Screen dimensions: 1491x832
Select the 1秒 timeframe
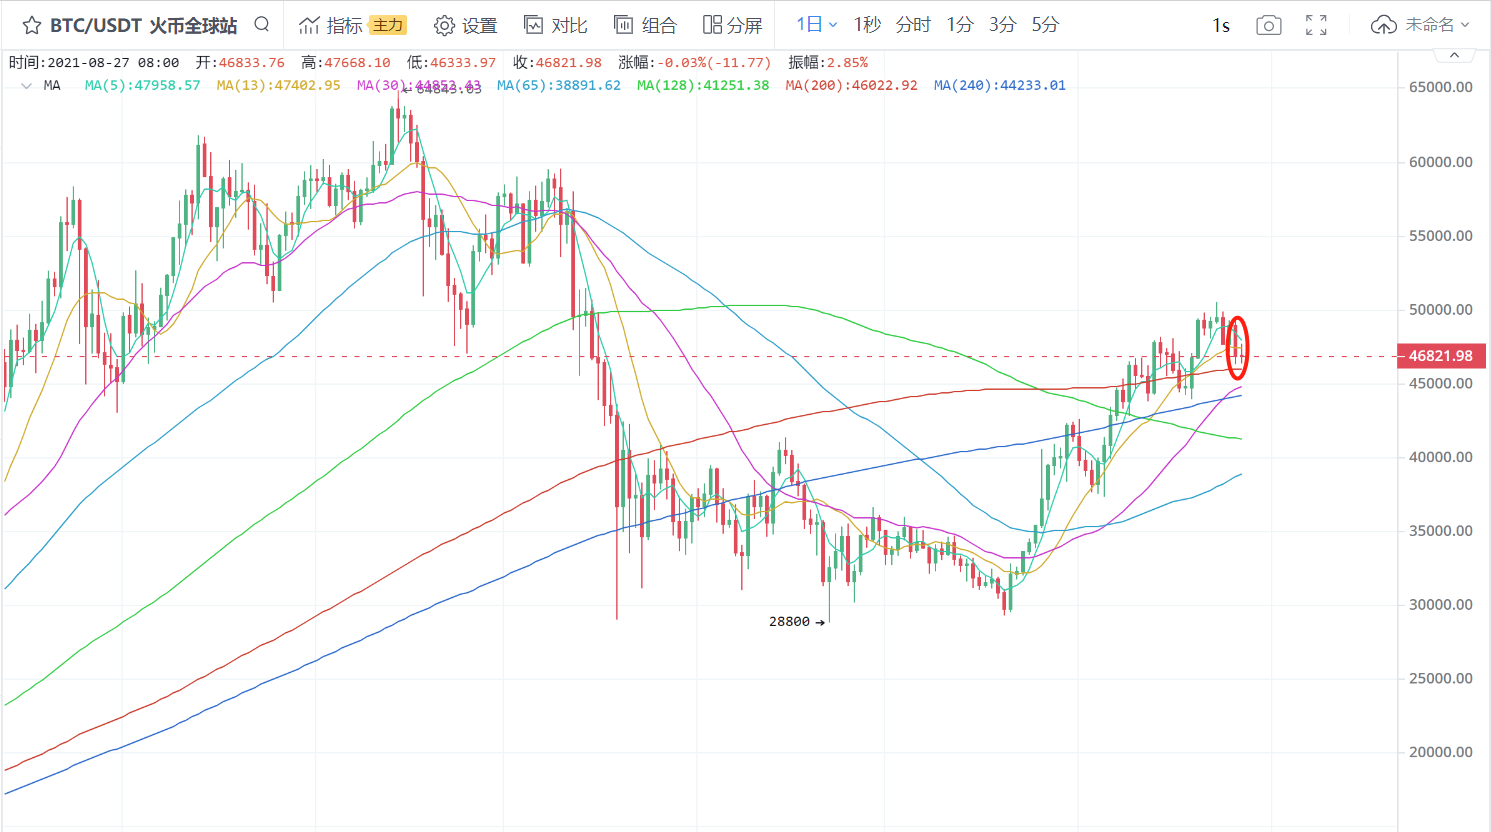[867, 24]
